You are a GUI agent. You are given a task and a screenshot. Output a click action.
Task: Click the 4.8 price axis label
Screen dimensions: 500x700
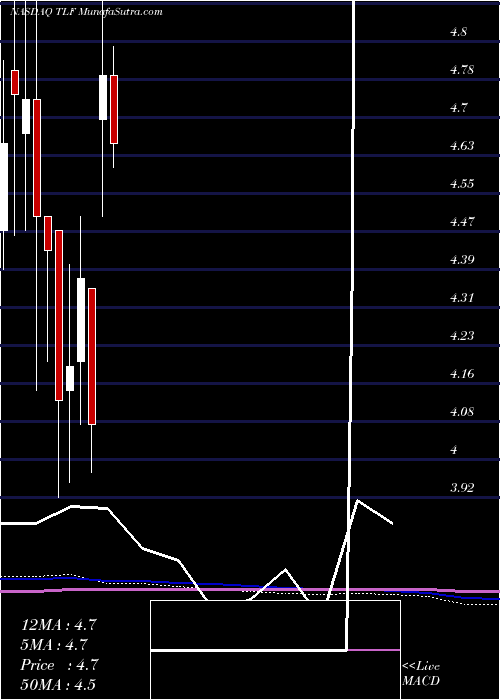click(458, 32)
